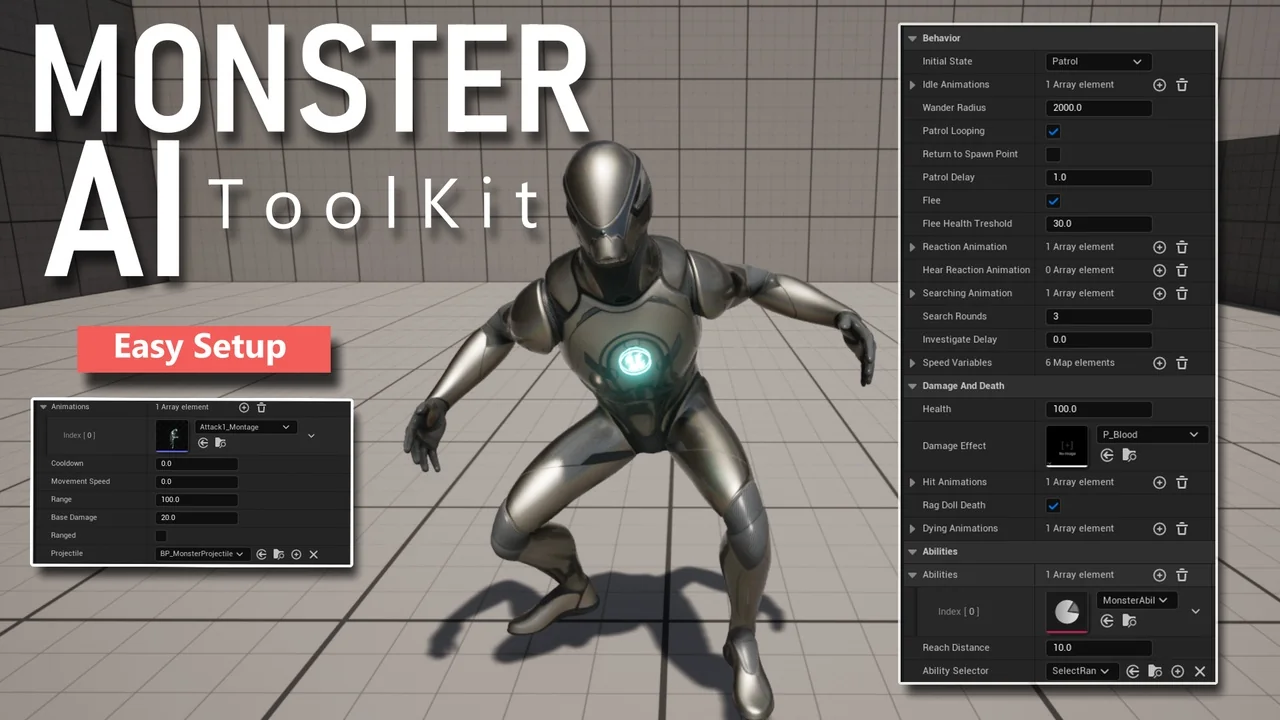The height and width of the screenshot is (720, 1280).
Task: Select the Attack1_Montage thumbnail
Action: pyautogui.click(x=171, y=437)
